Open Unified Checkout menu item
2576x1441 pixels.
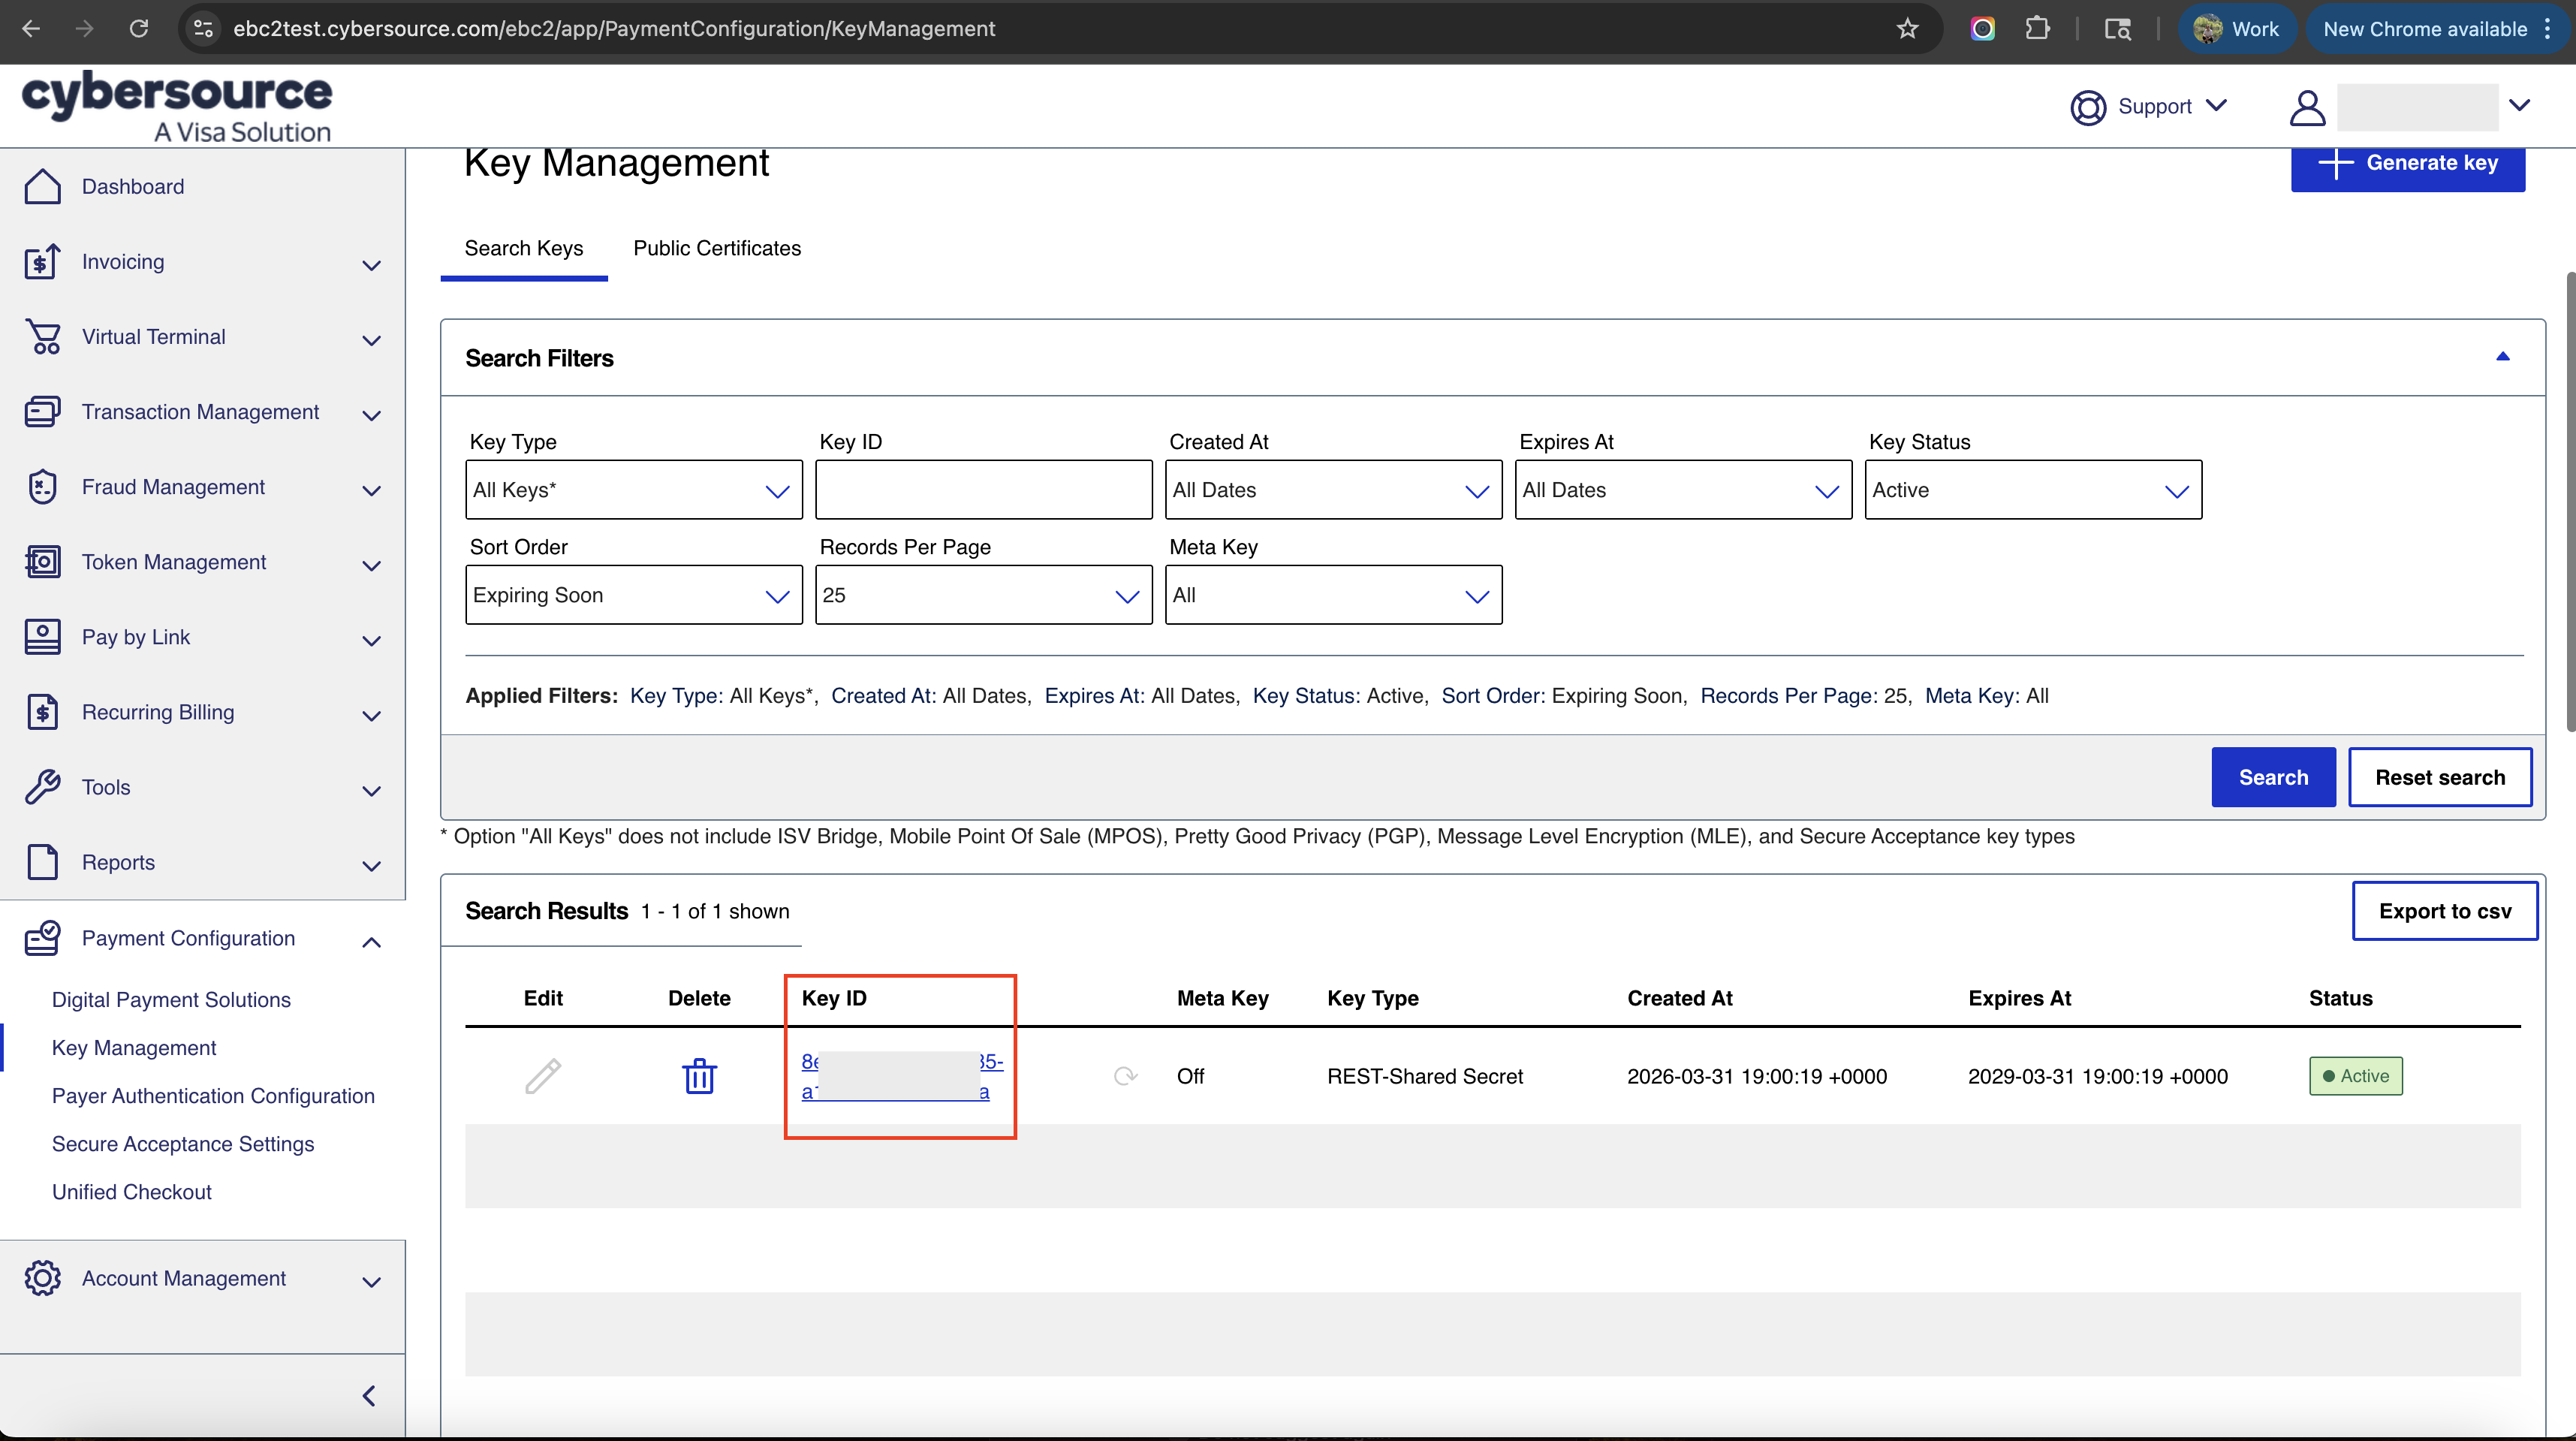(132, 1192)
